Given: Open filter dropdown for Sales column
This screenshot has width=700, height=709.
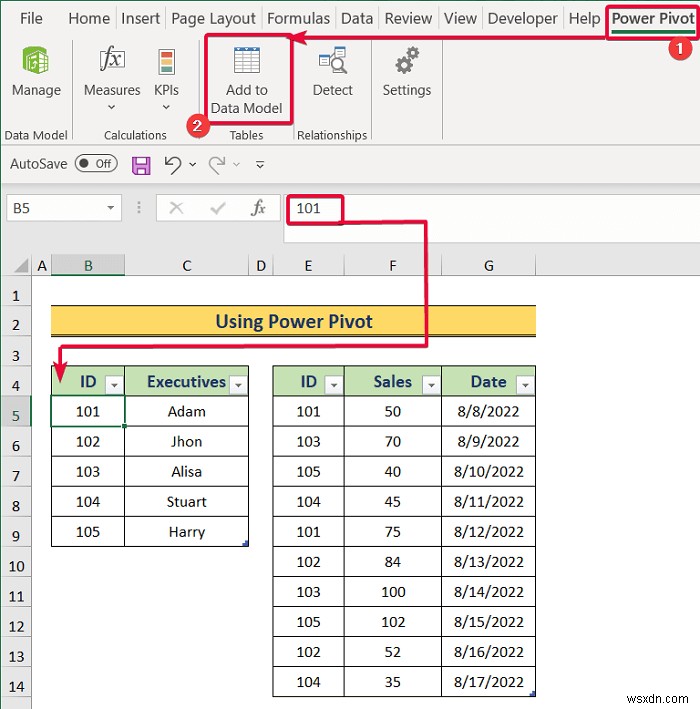Looking at the screenshot, I should 431,385.
